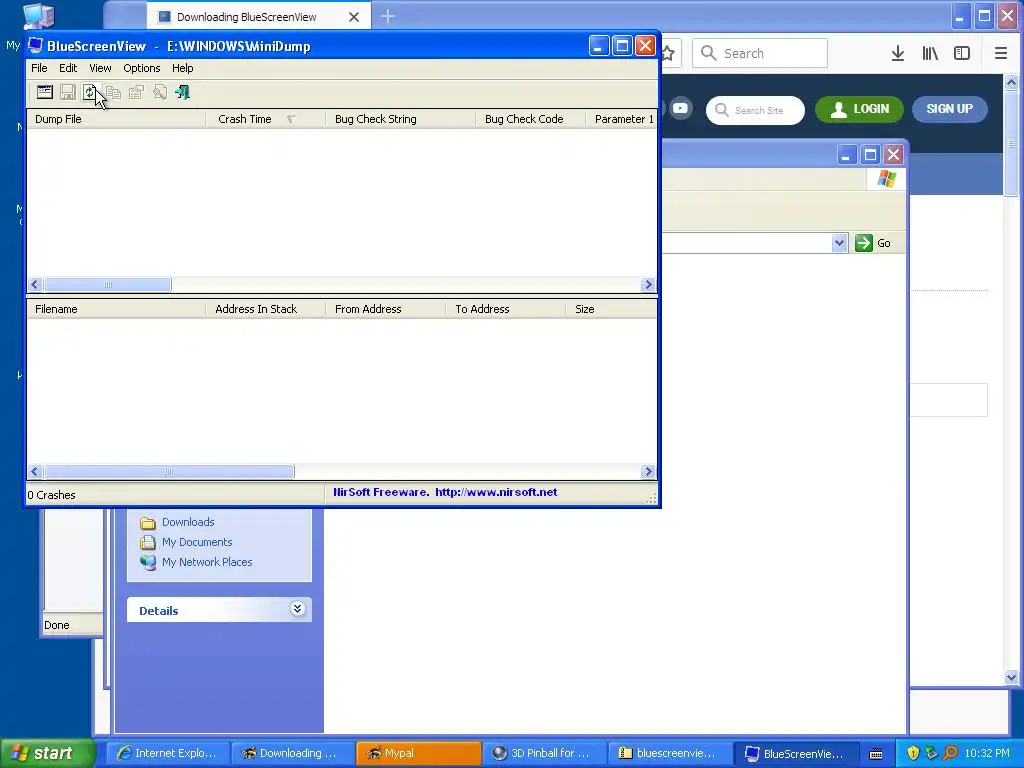Open My Documents in Explorer sidebar
The width and height of the screenshot is (1024, 768).
197,542
